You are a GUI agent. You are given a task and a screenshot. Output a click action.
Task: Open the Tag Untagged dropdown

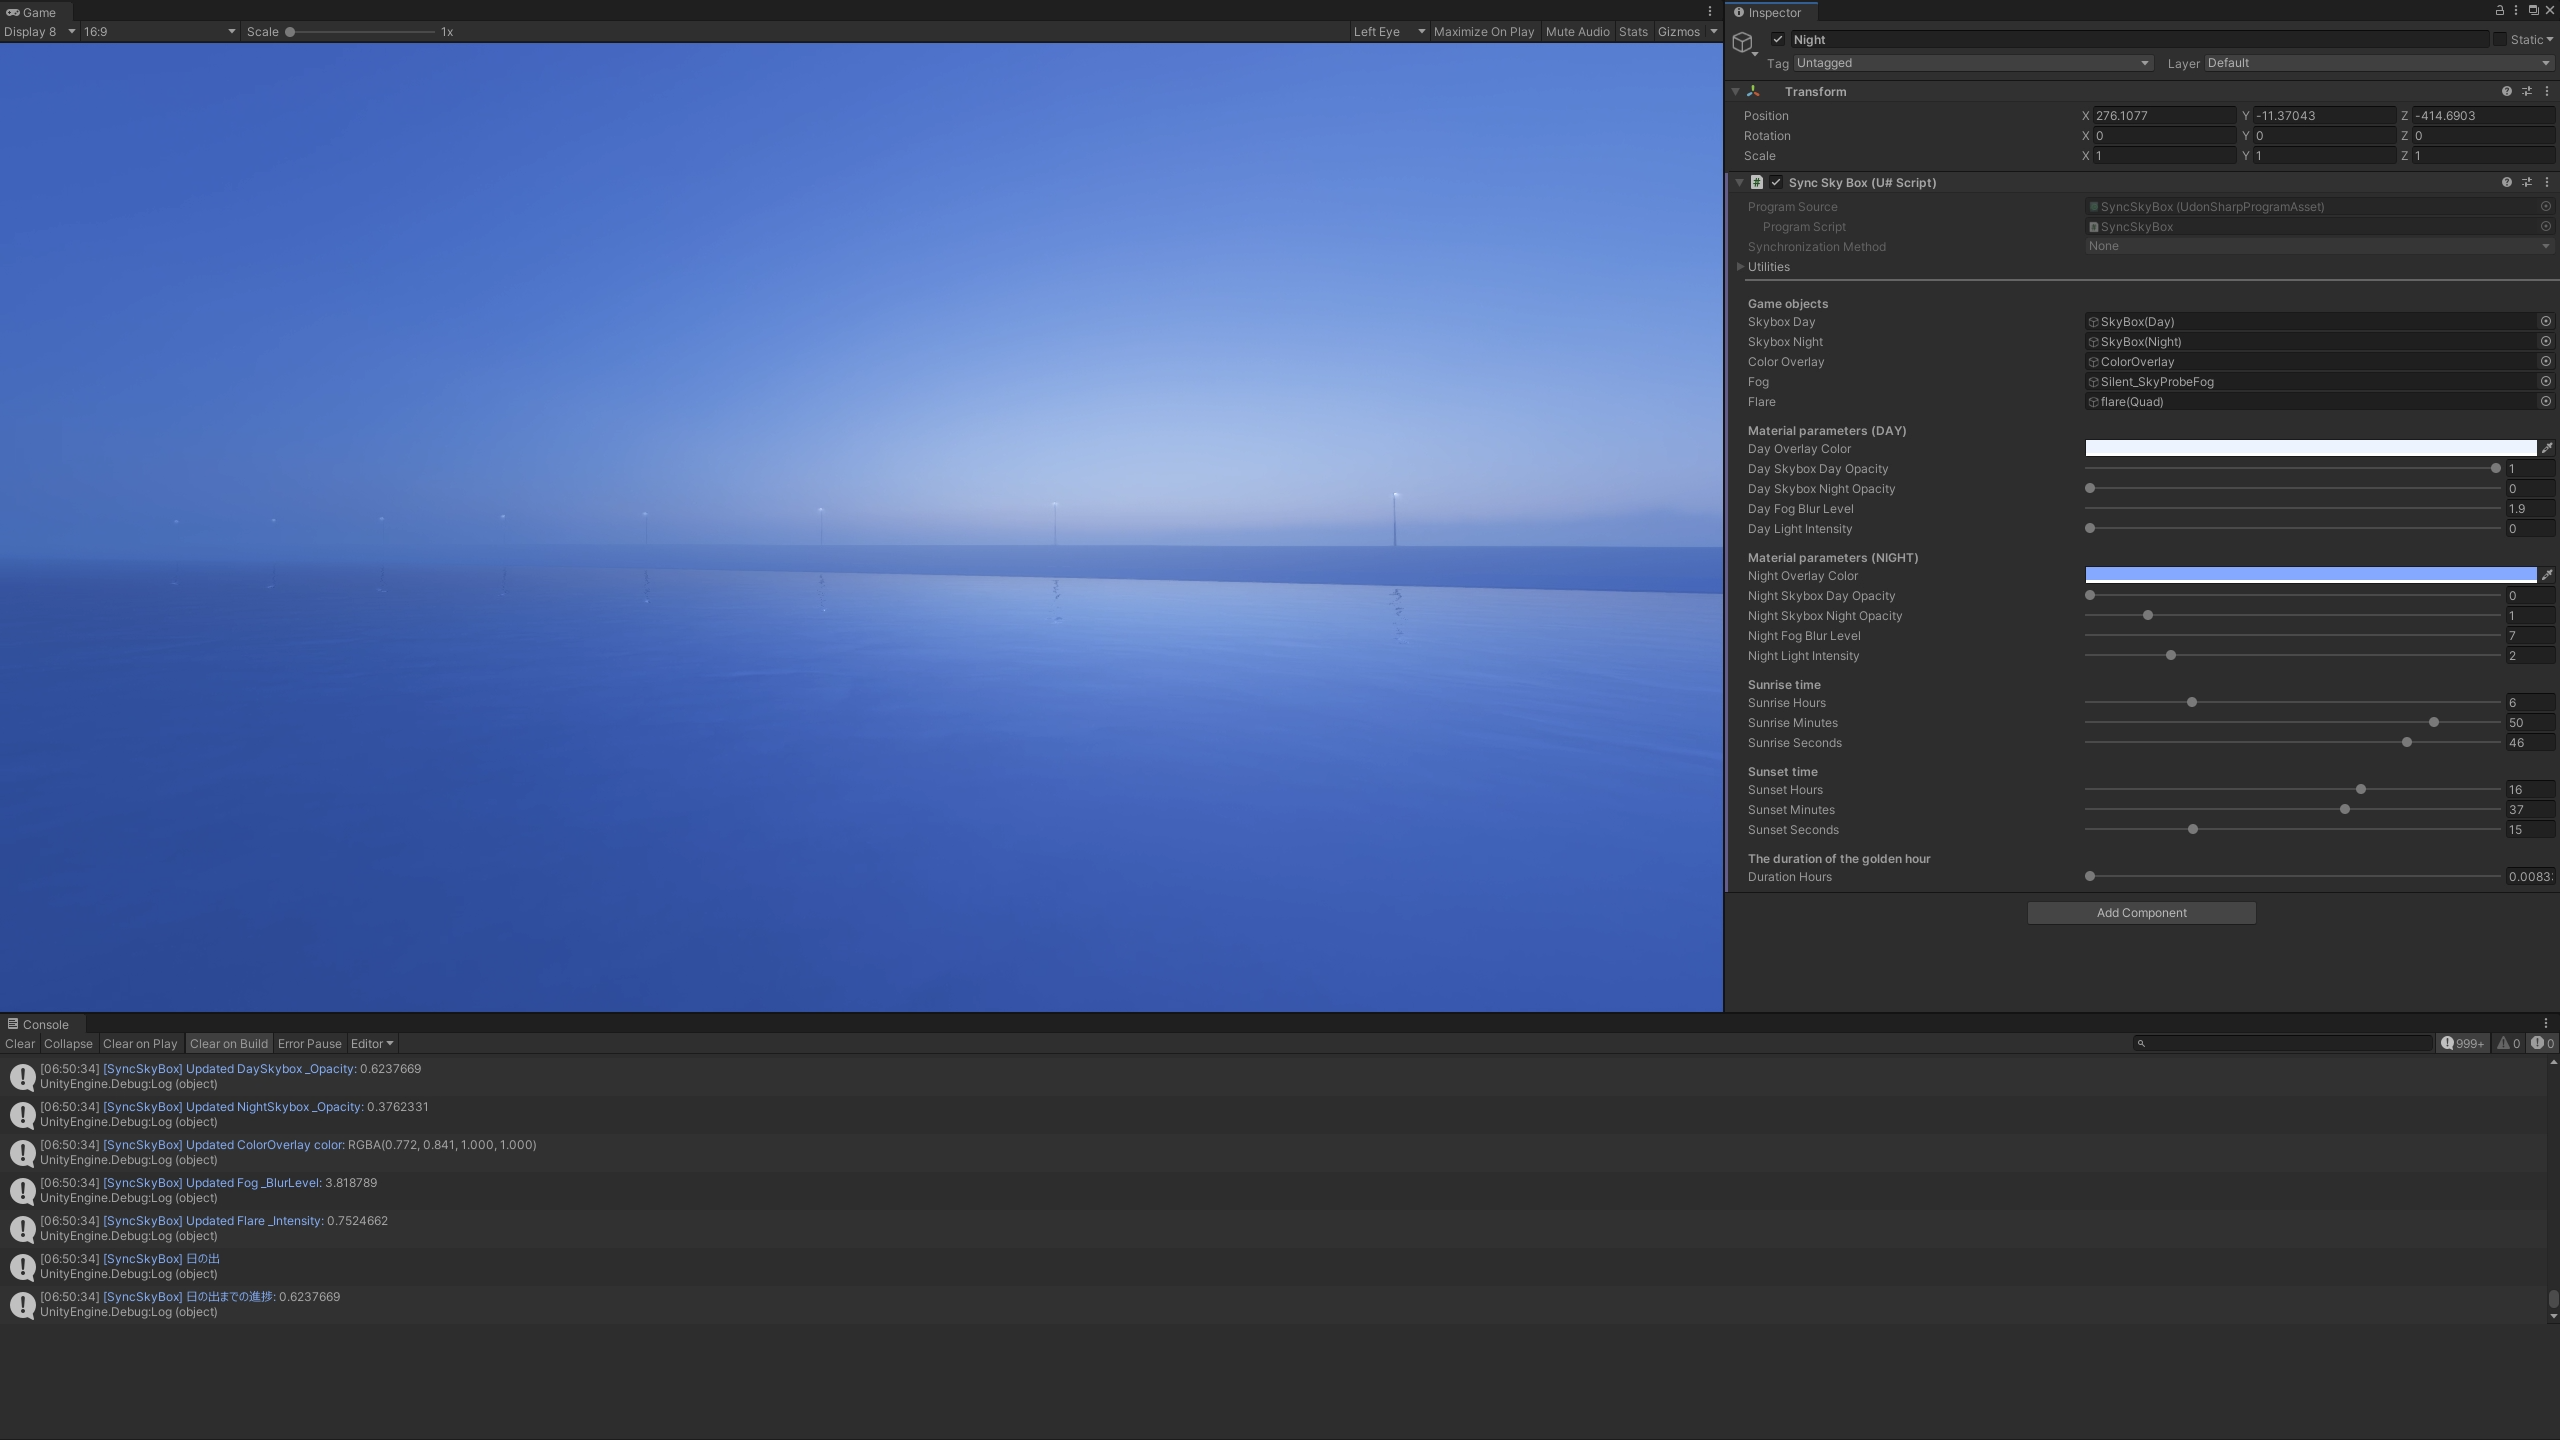[x=1972, y=63]
